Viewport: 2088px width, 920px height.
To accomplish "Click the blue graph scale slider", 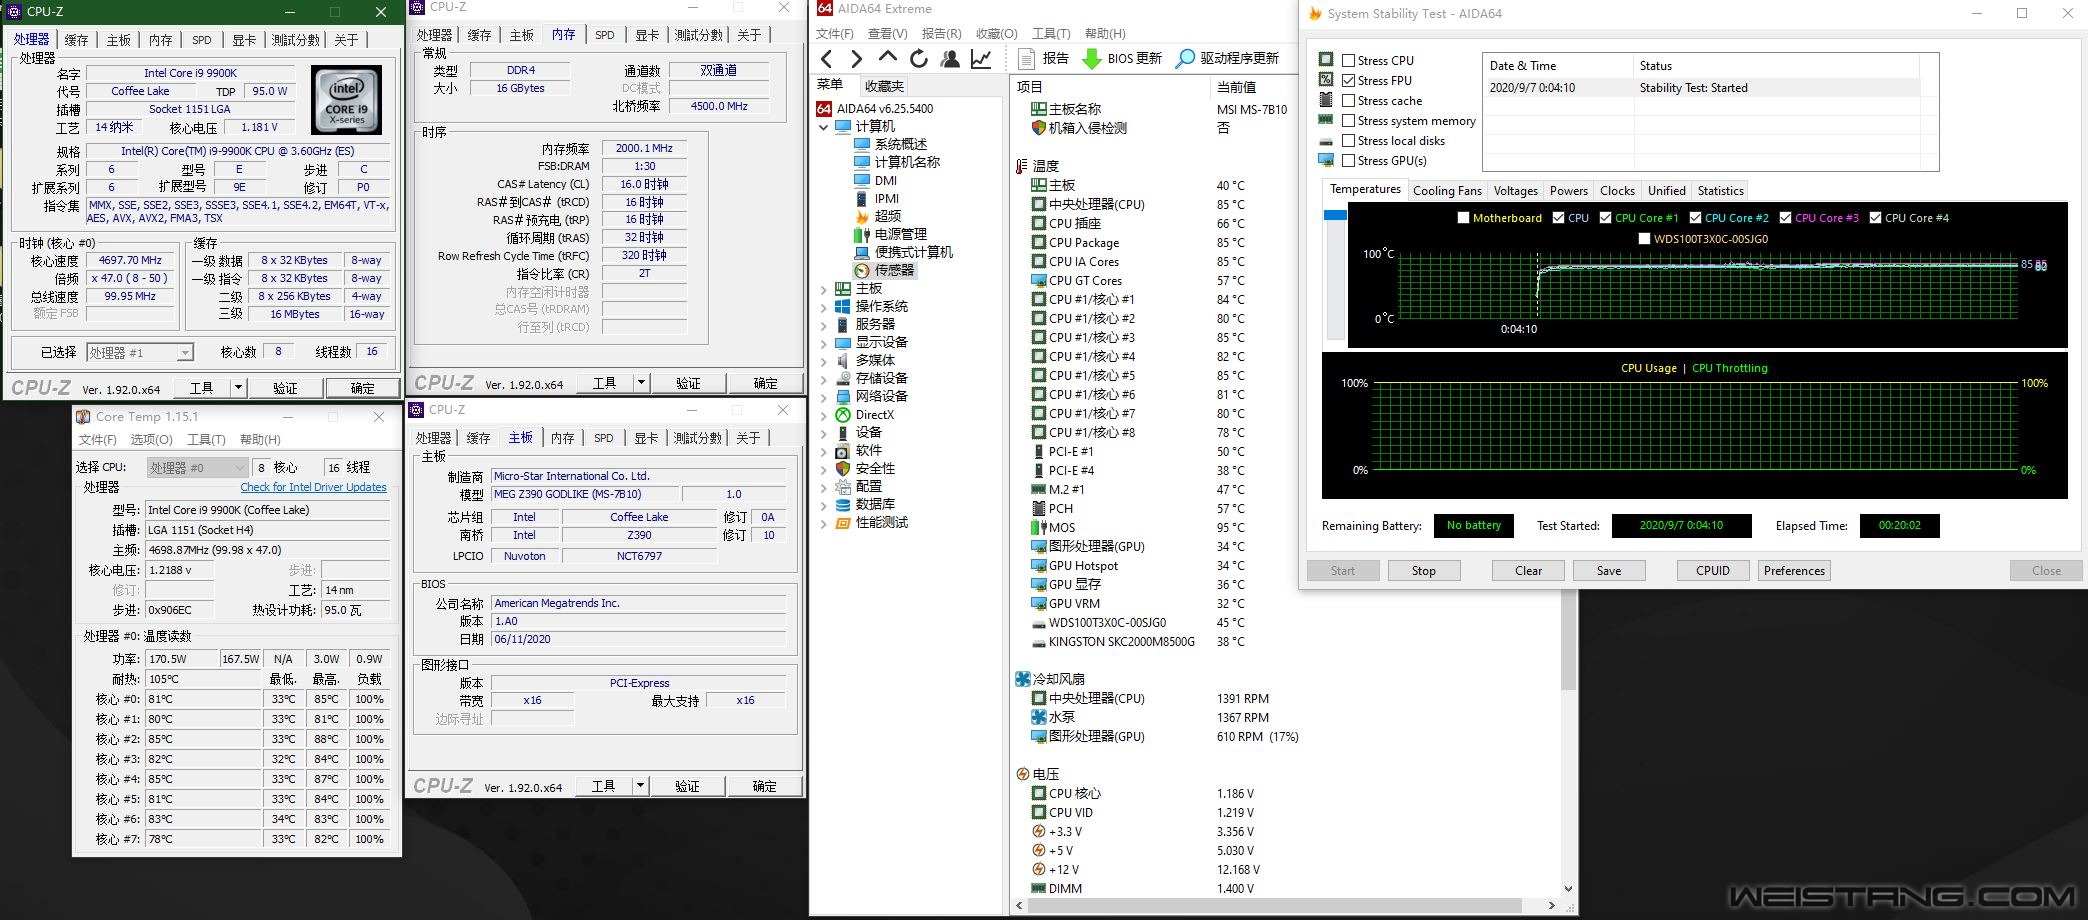I will point(1335,215).
